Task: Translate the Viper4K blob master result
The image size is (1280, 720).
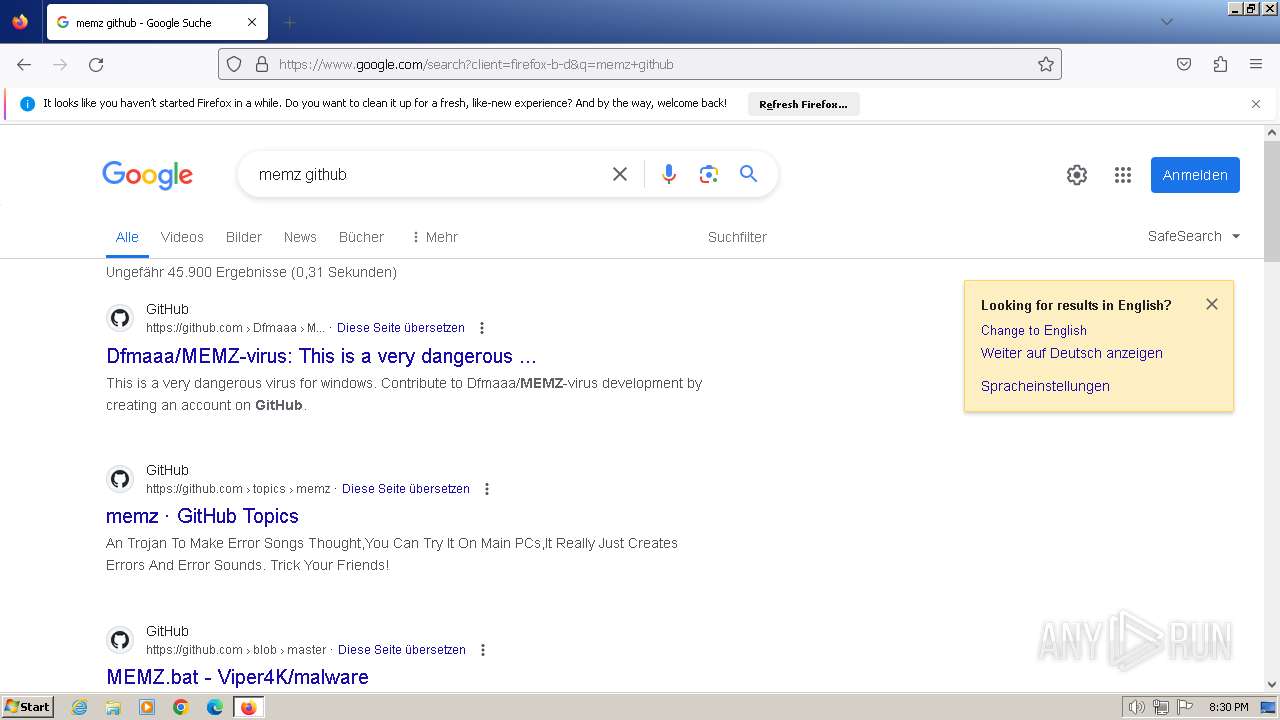Action: 402,650
